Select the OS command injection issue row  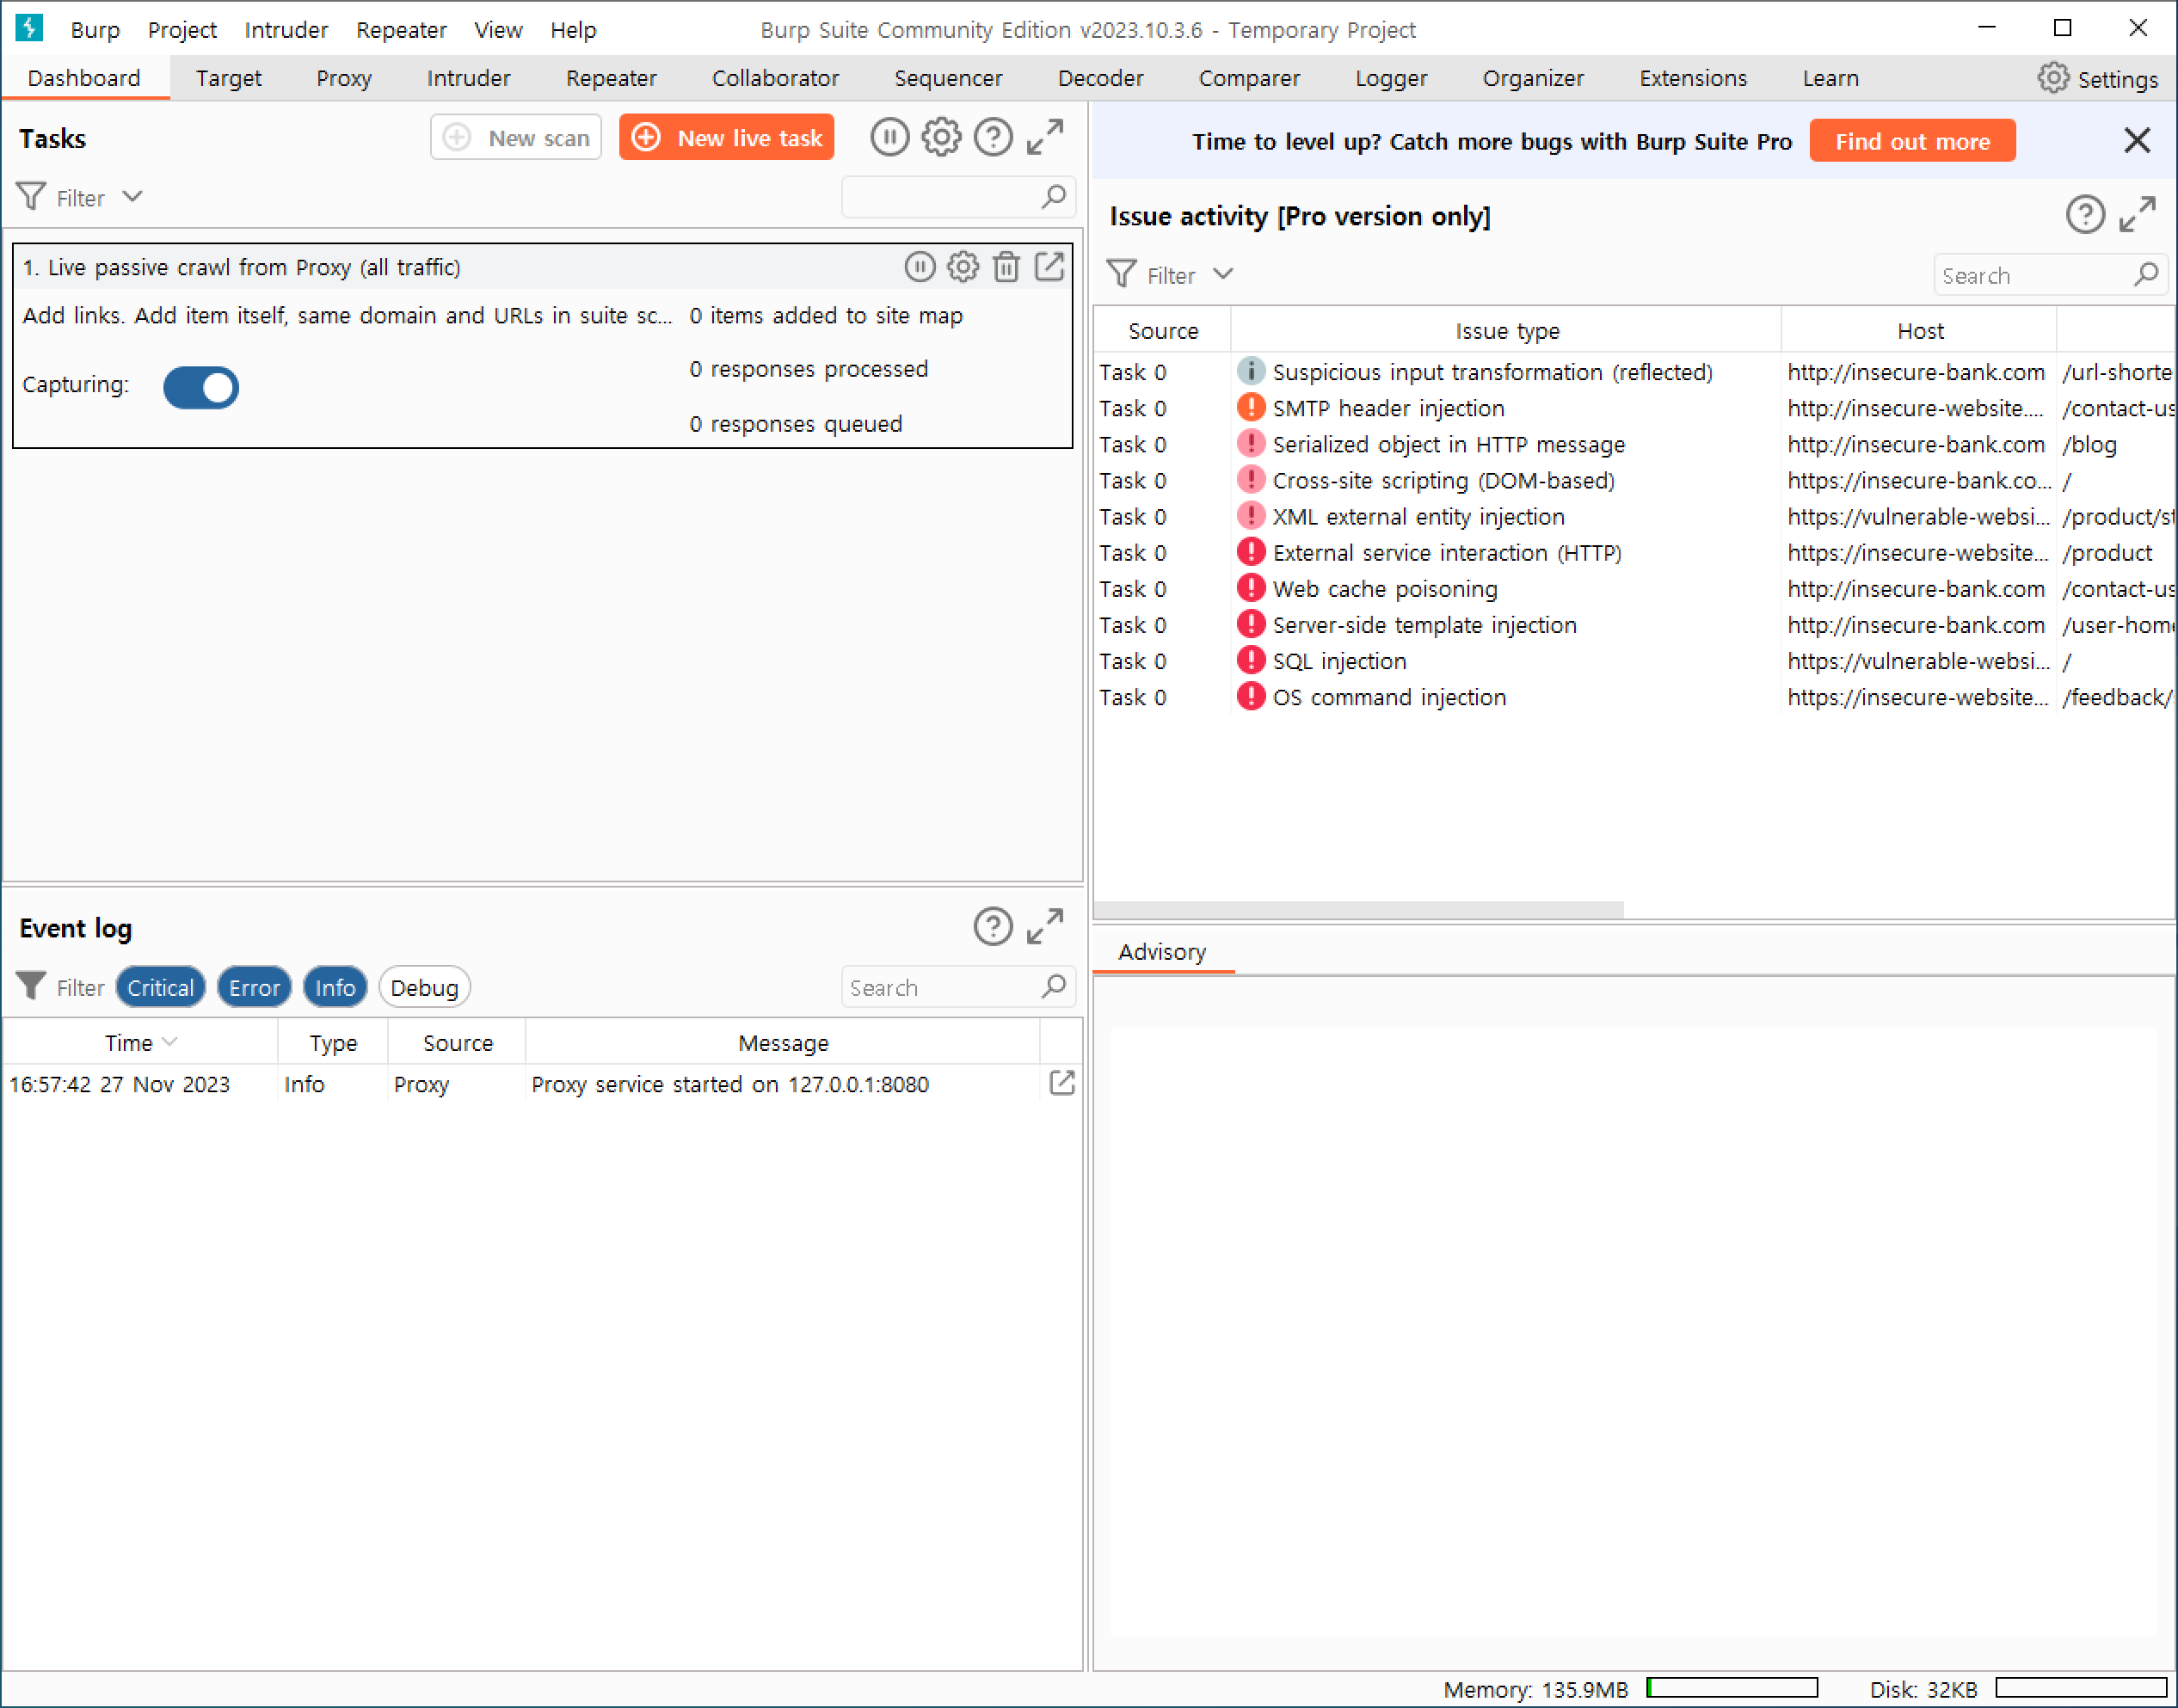(1634, 697)
